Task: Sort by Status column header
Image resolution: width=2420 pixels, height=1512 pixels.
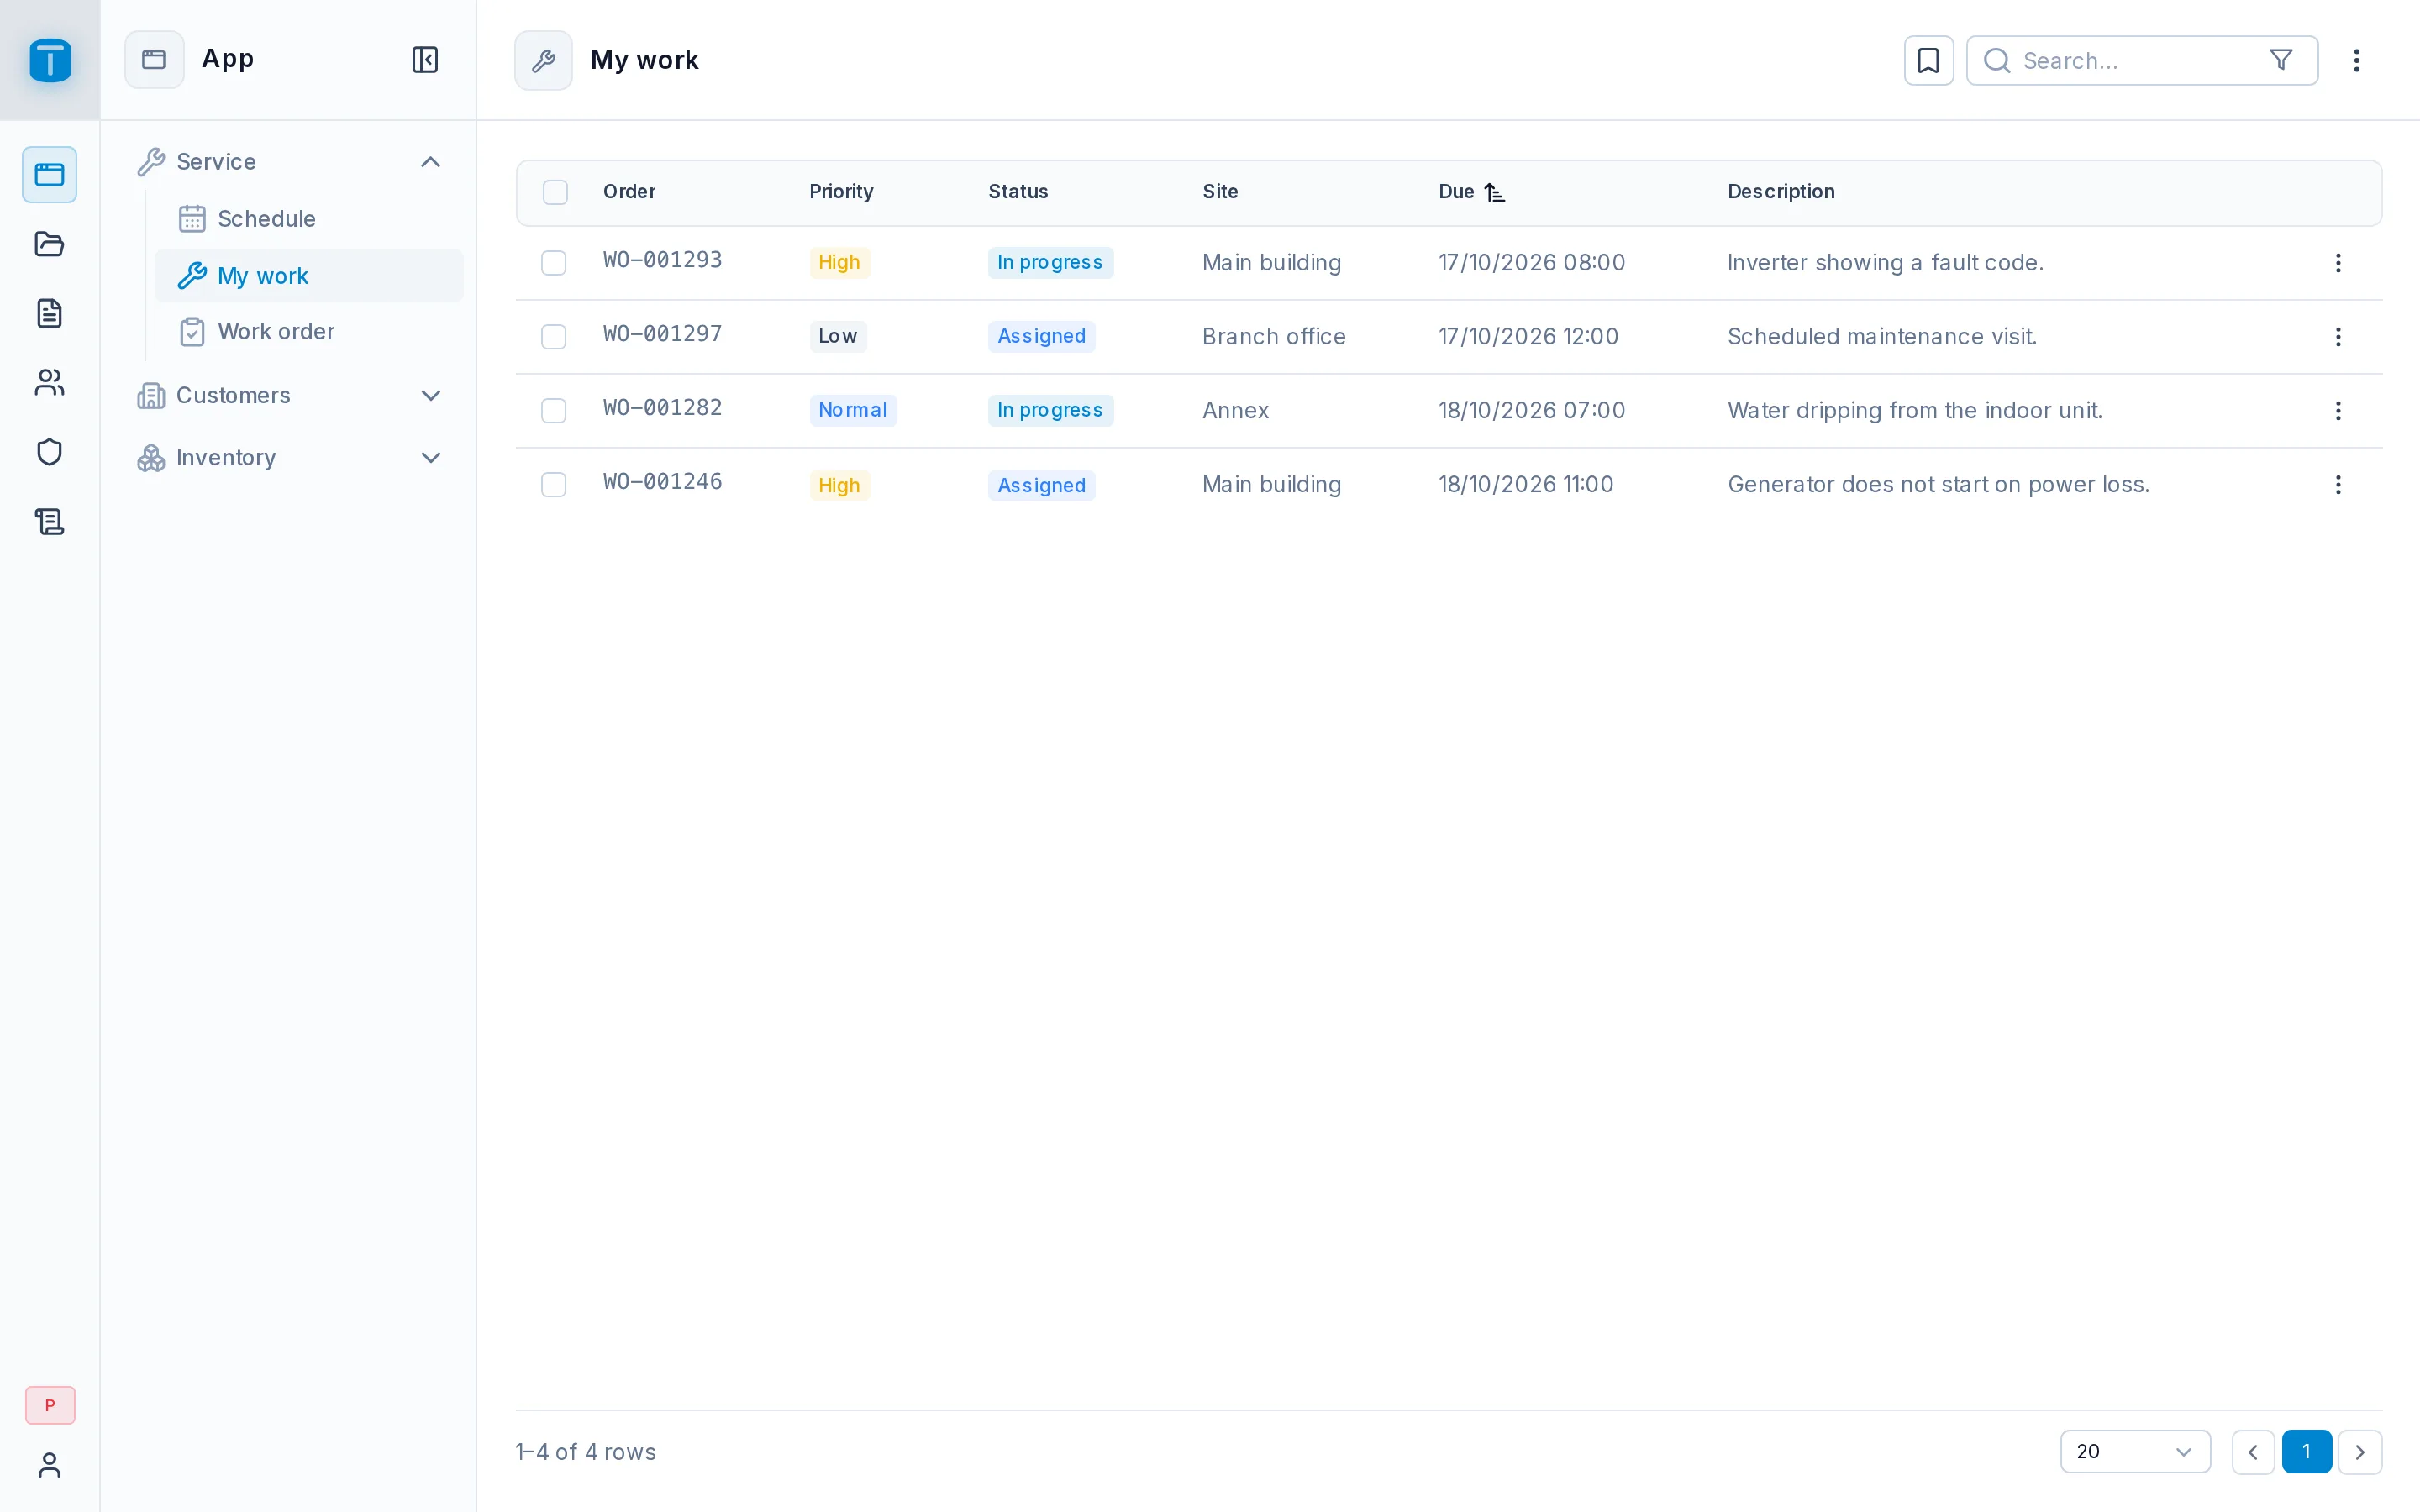Action: [1018, 192]
